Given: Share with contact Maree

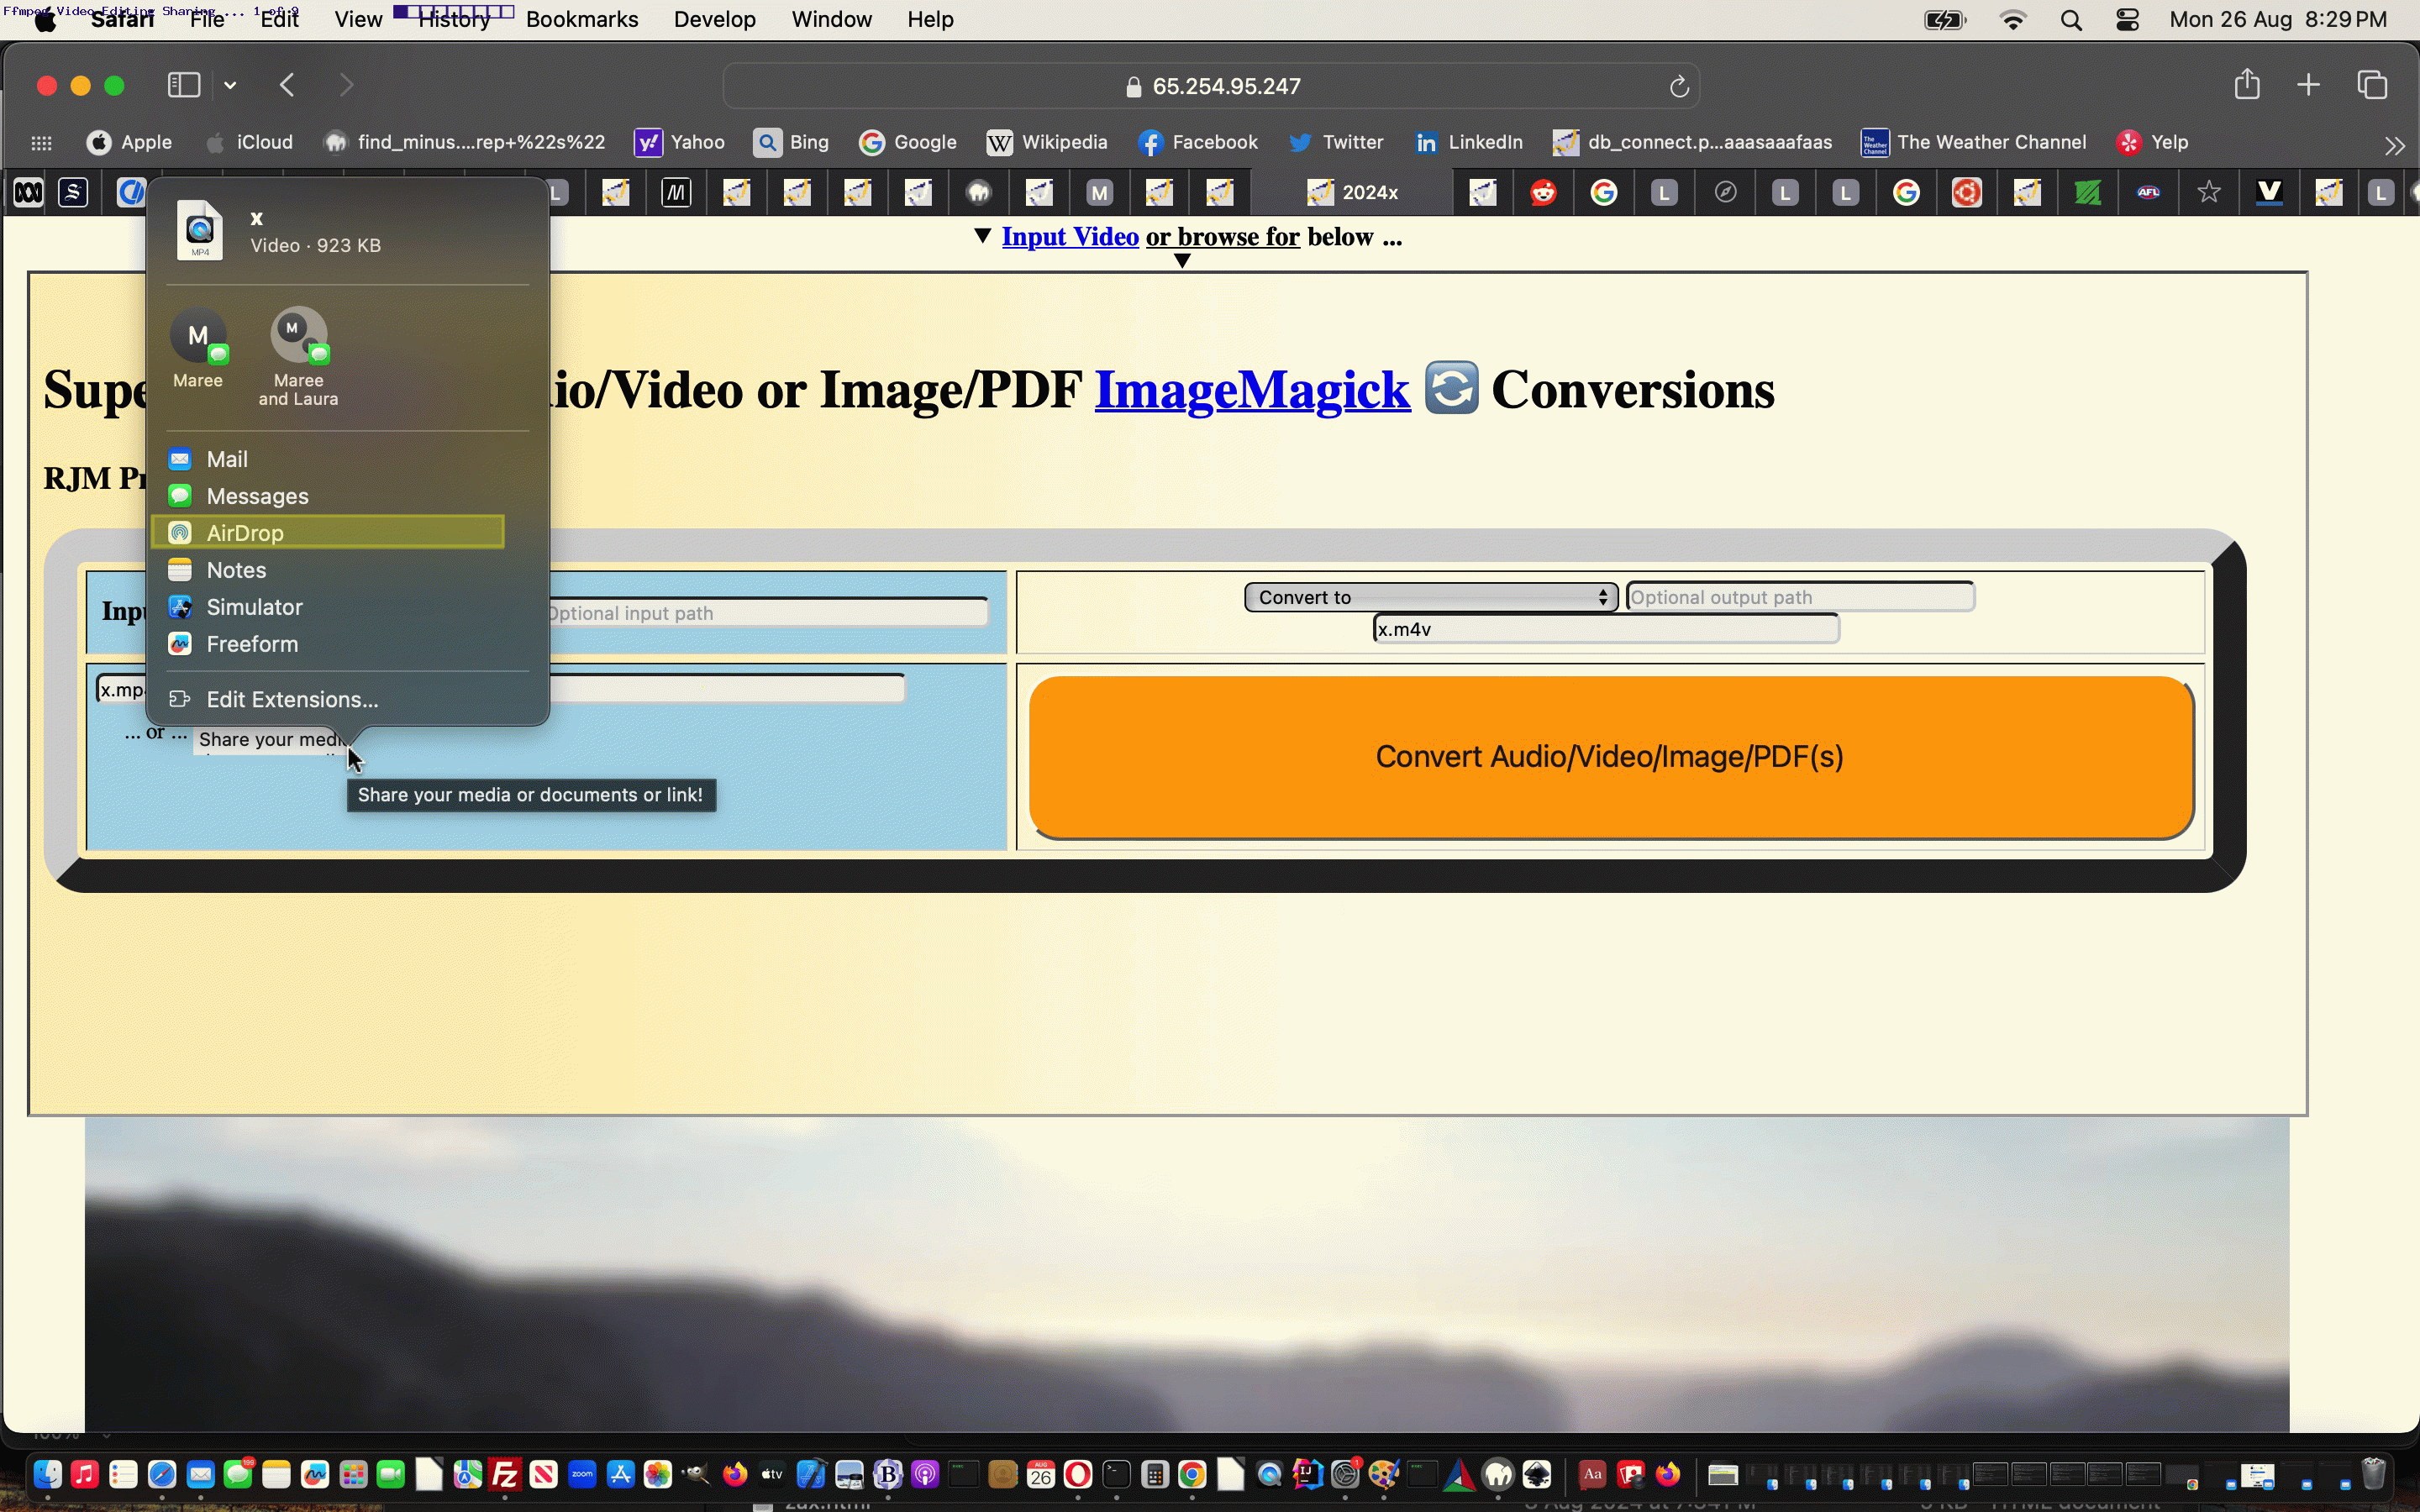Looking at the screenshot, I should (x=198, y=347).
